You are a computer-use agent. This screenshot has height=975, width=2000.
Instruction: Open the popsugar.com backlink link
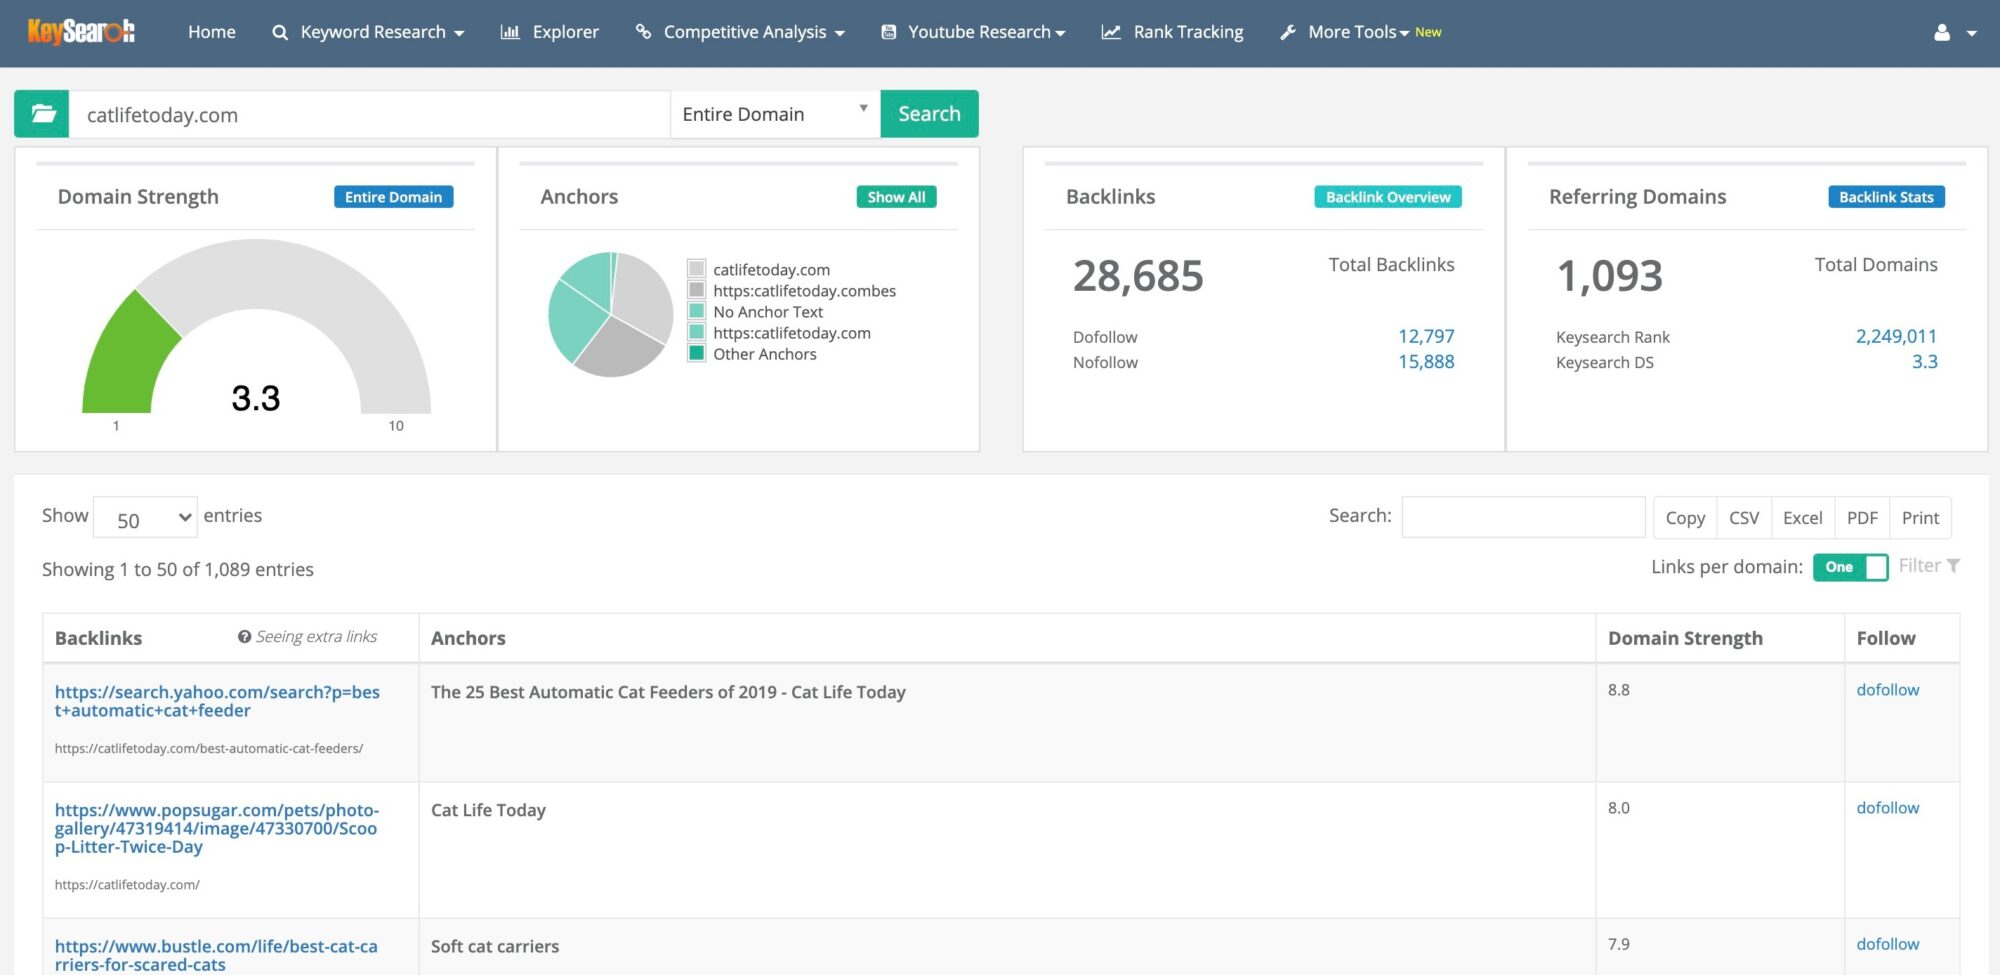(217, 828)
